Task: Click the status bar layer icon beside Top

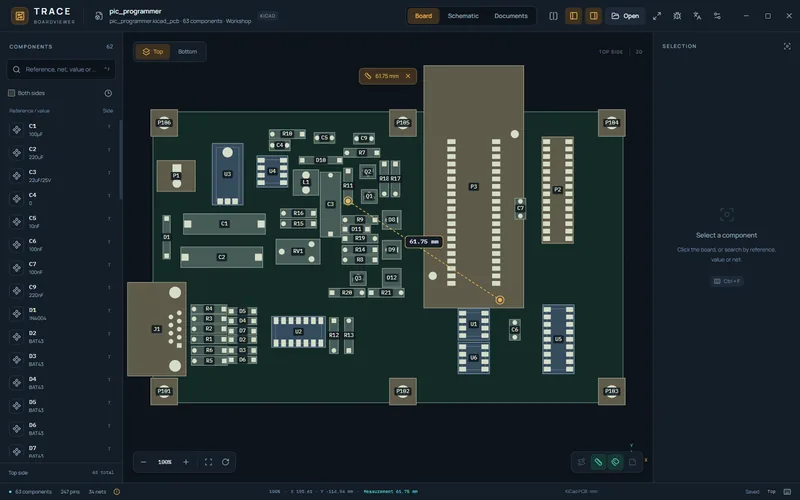Action: pyautogui.click(x=787, y=492)
